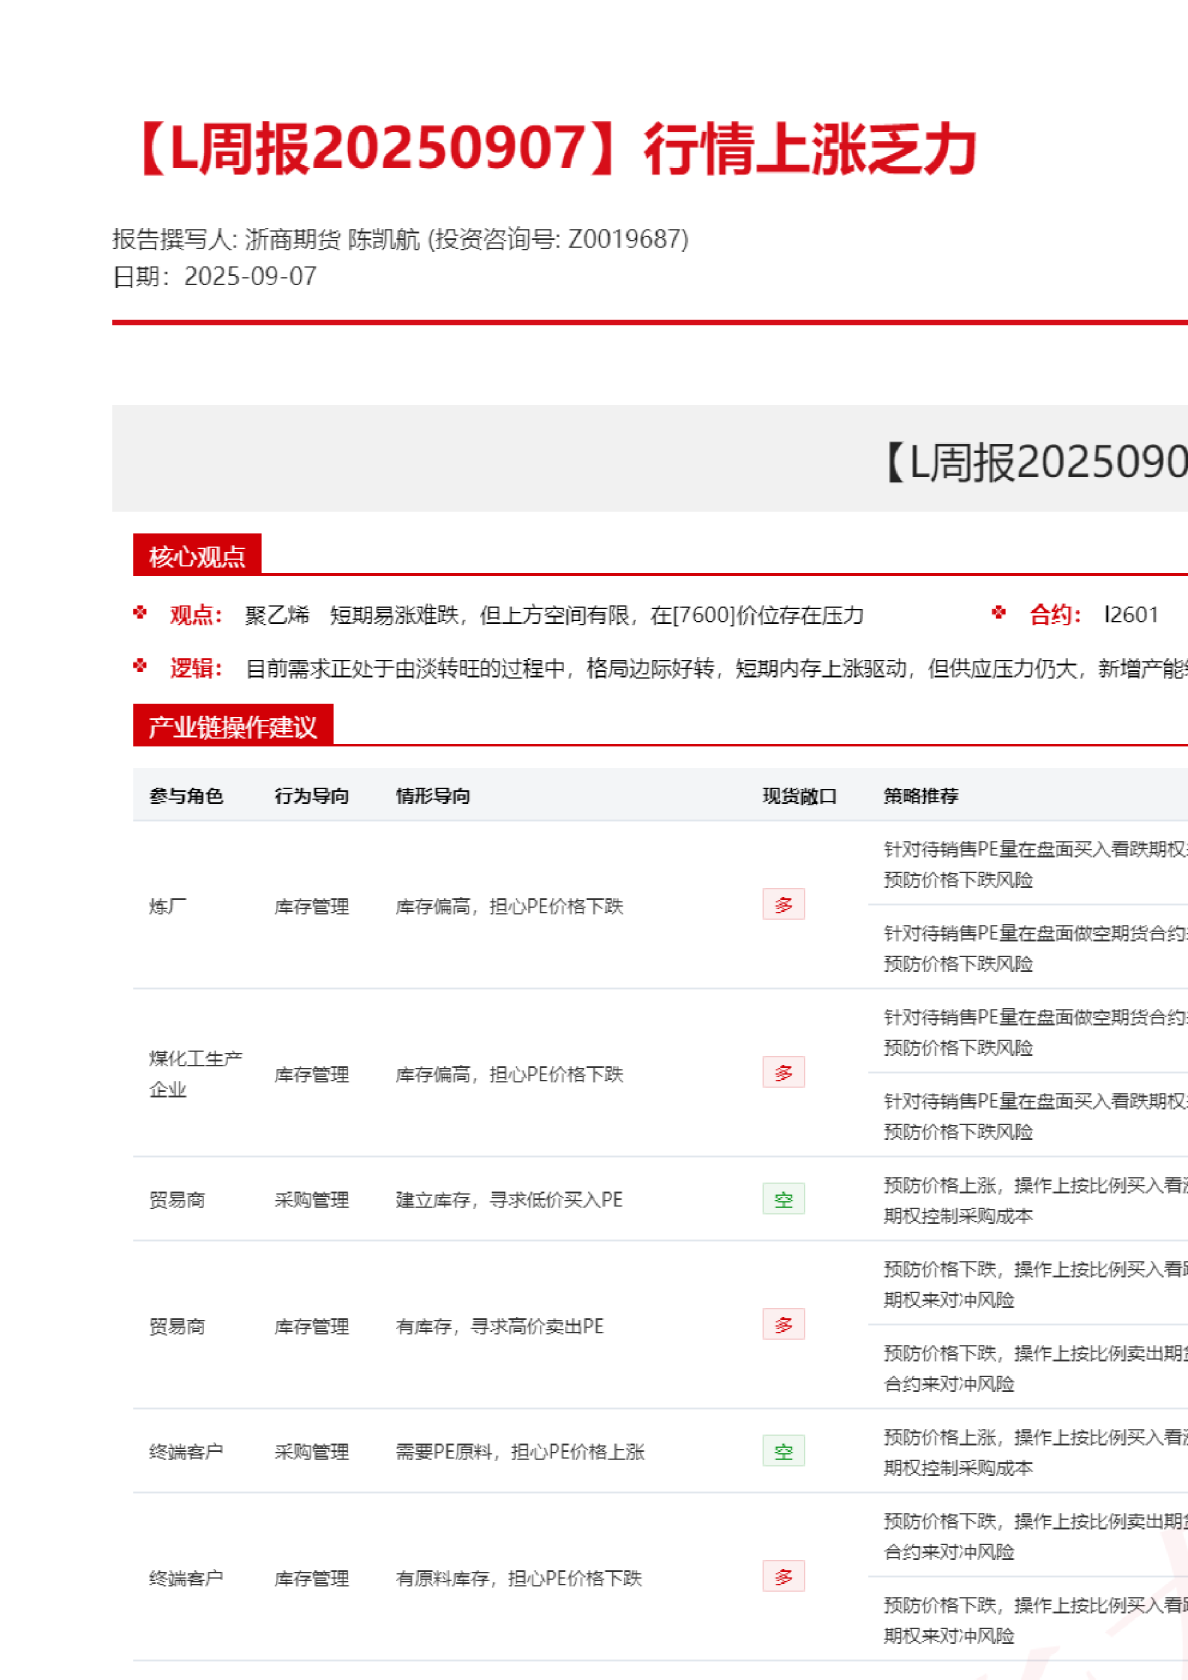Click the 多 badge in 贸易商 库存管理 row
Image resolution: width=1188 pixels, height=1680 pixels.
783,1325
